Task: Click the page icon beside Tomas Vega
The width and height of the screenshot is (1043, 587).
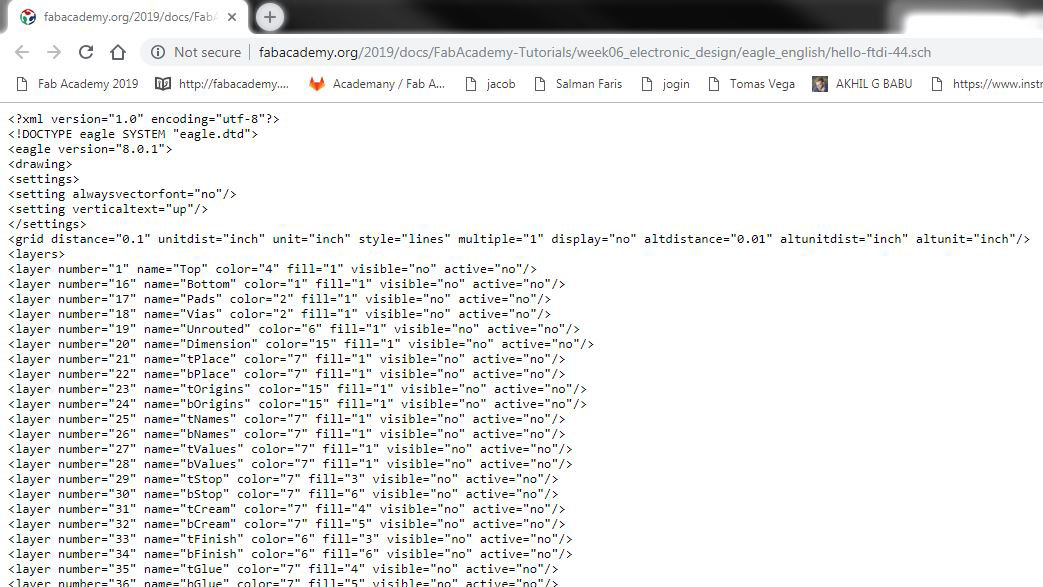Action: 714,84
